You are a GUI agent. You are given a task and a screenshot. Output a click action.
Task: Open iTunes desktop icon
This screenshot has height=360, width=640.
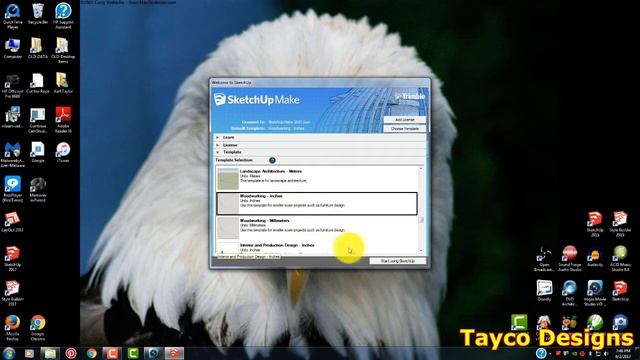click(63, 153)
